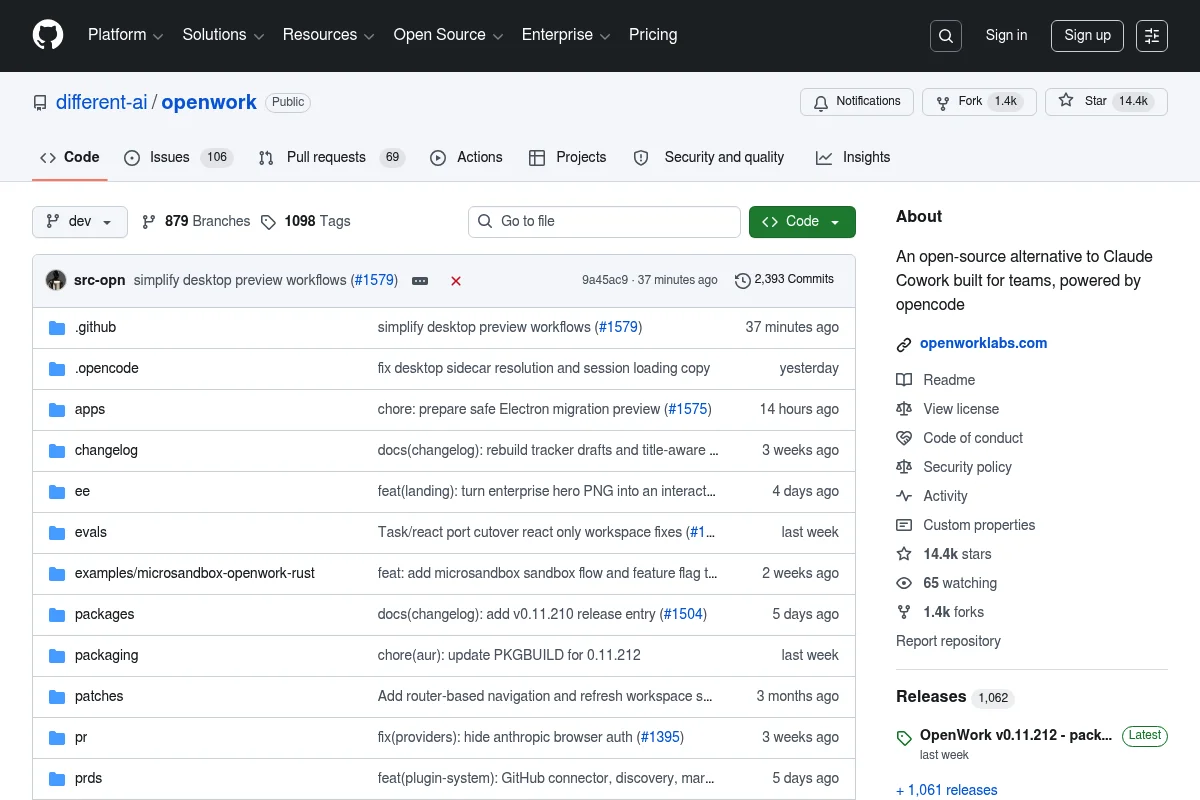Image resolution: width=1200 pixels, height=800 pixels.
Task: Expand commit message ellipsis for src-opn commit
Action: coord(420,281)
